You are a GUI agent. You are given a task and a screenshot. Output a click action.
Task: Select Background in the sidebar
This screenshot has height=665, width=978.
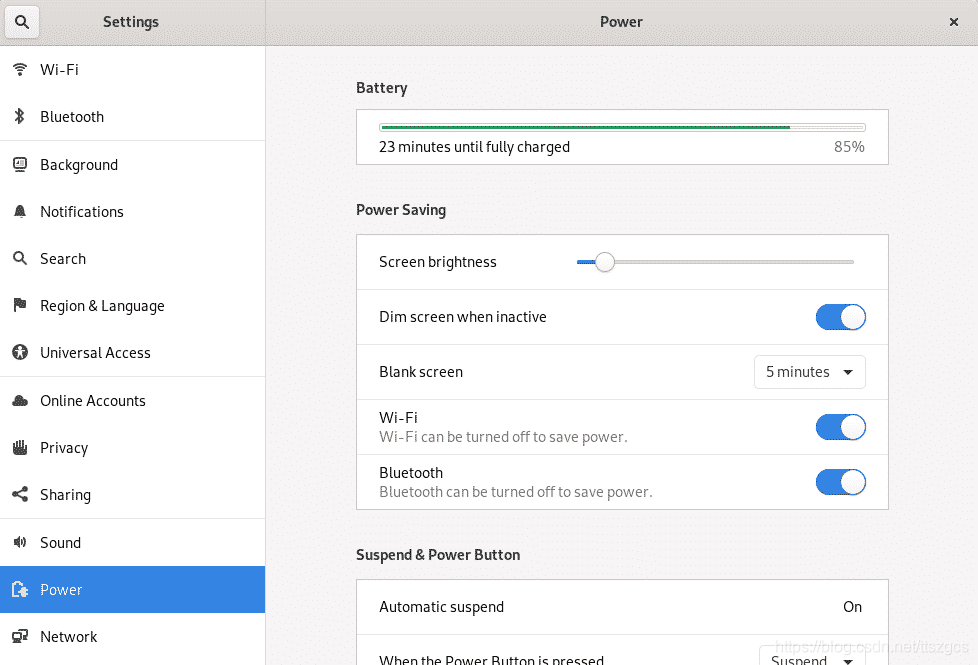pyautogui.click(x=132, y=165)
